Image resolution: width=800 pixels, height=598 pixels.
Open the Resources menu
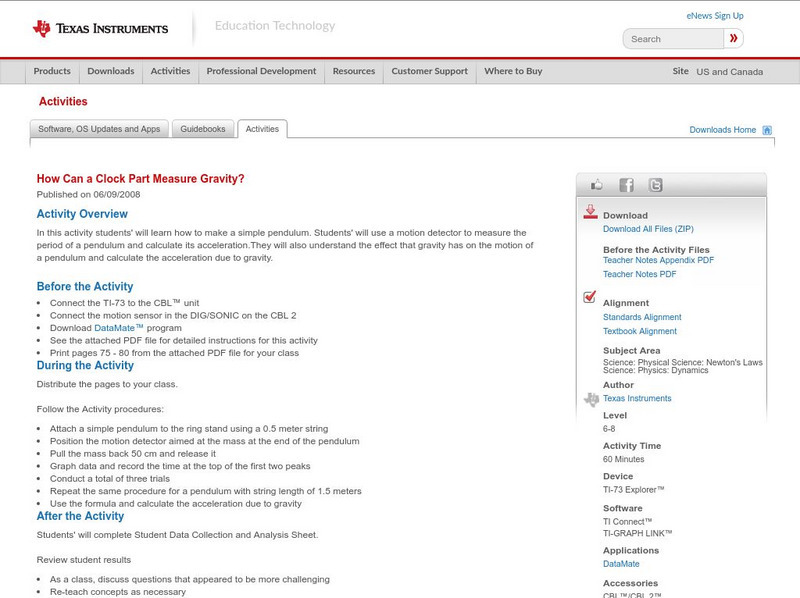[x=354, y=71]
